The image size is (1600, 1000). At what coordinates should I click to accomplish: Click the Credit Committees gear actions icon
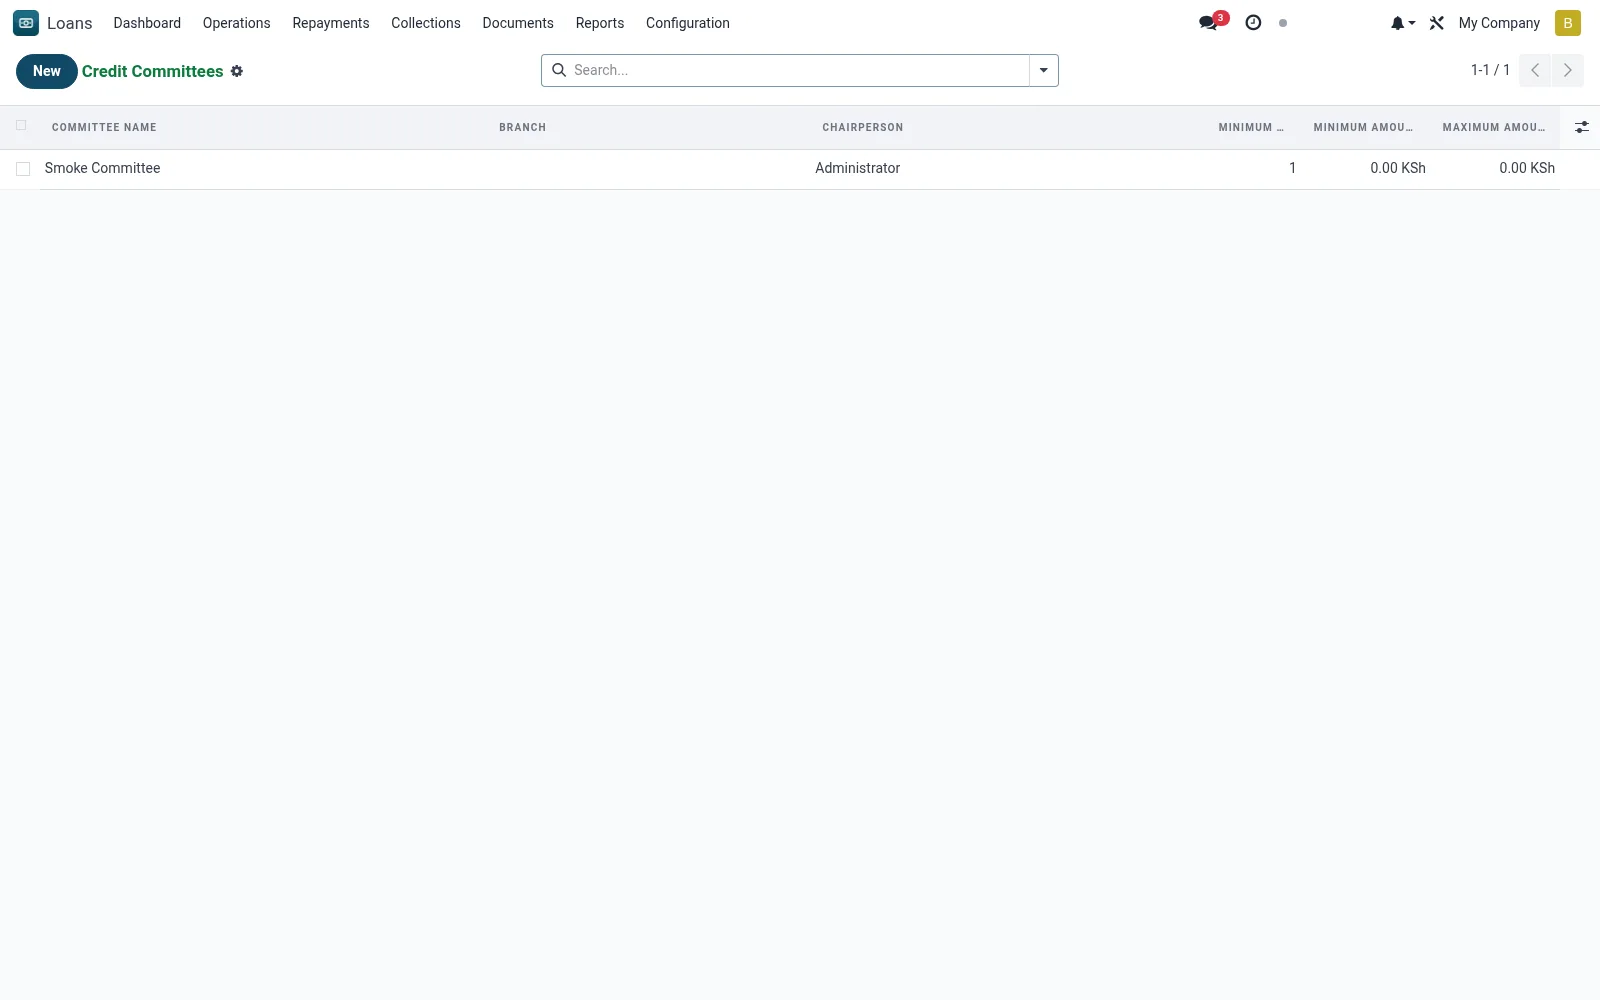pyautogui.click(x=237, y=71)
